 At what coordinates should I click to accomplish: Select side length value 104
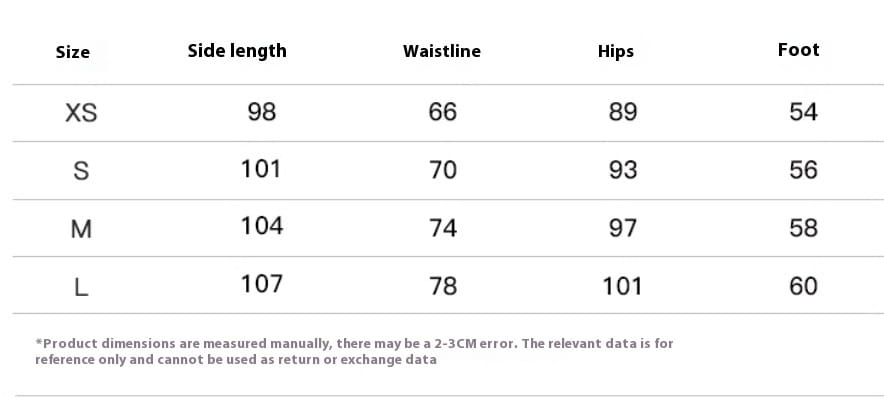coord(262,225)
